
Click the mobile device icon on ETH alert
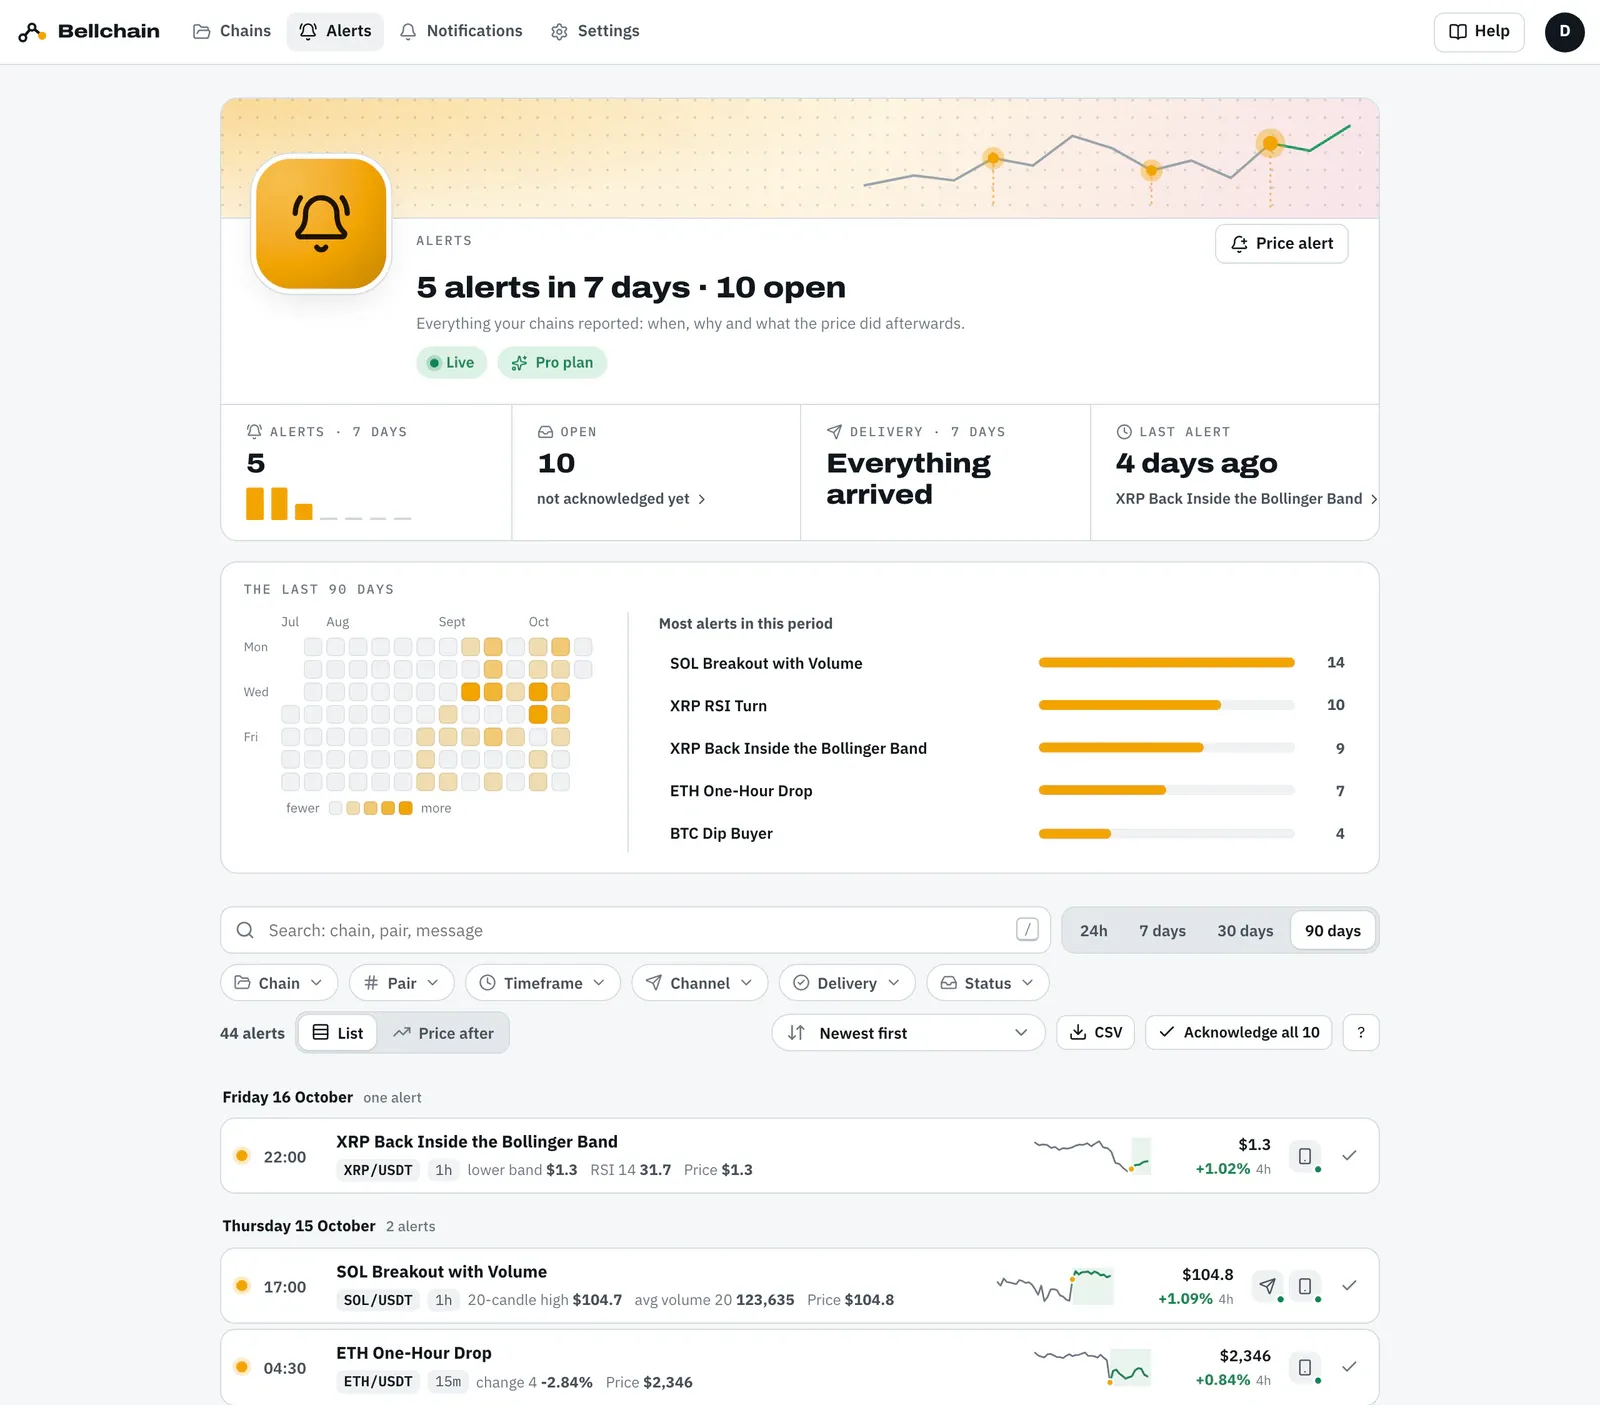coord(1305,1367)
